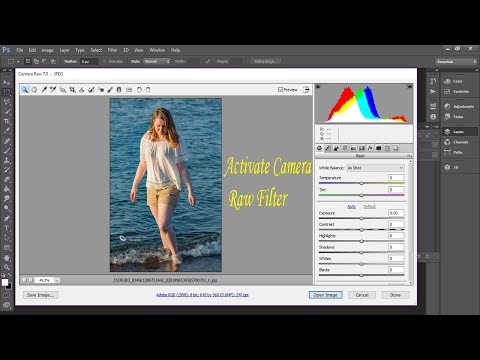
Task: Click the rotate image counterclockwise icon
Action: click(139, 90)
